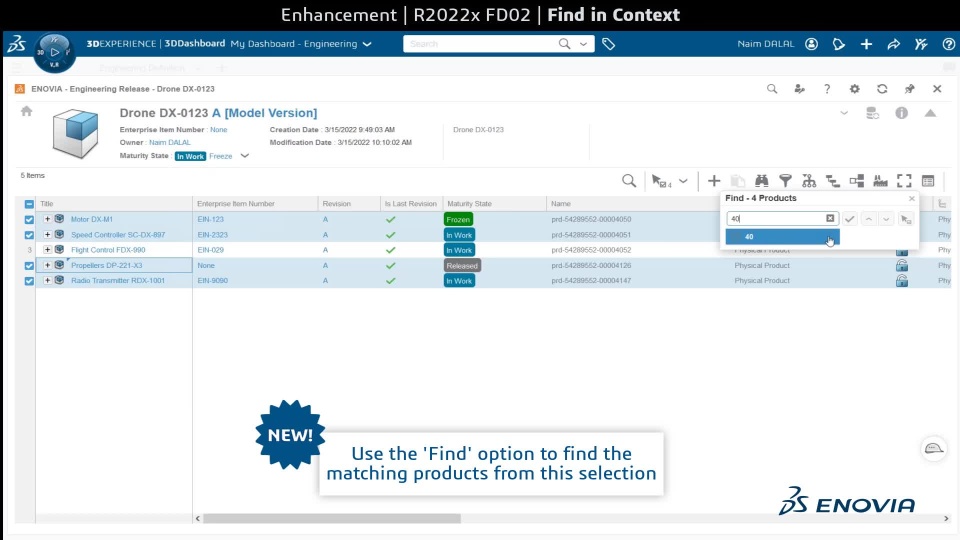
Task: Open the information panel icon
Action: (902, 113)
